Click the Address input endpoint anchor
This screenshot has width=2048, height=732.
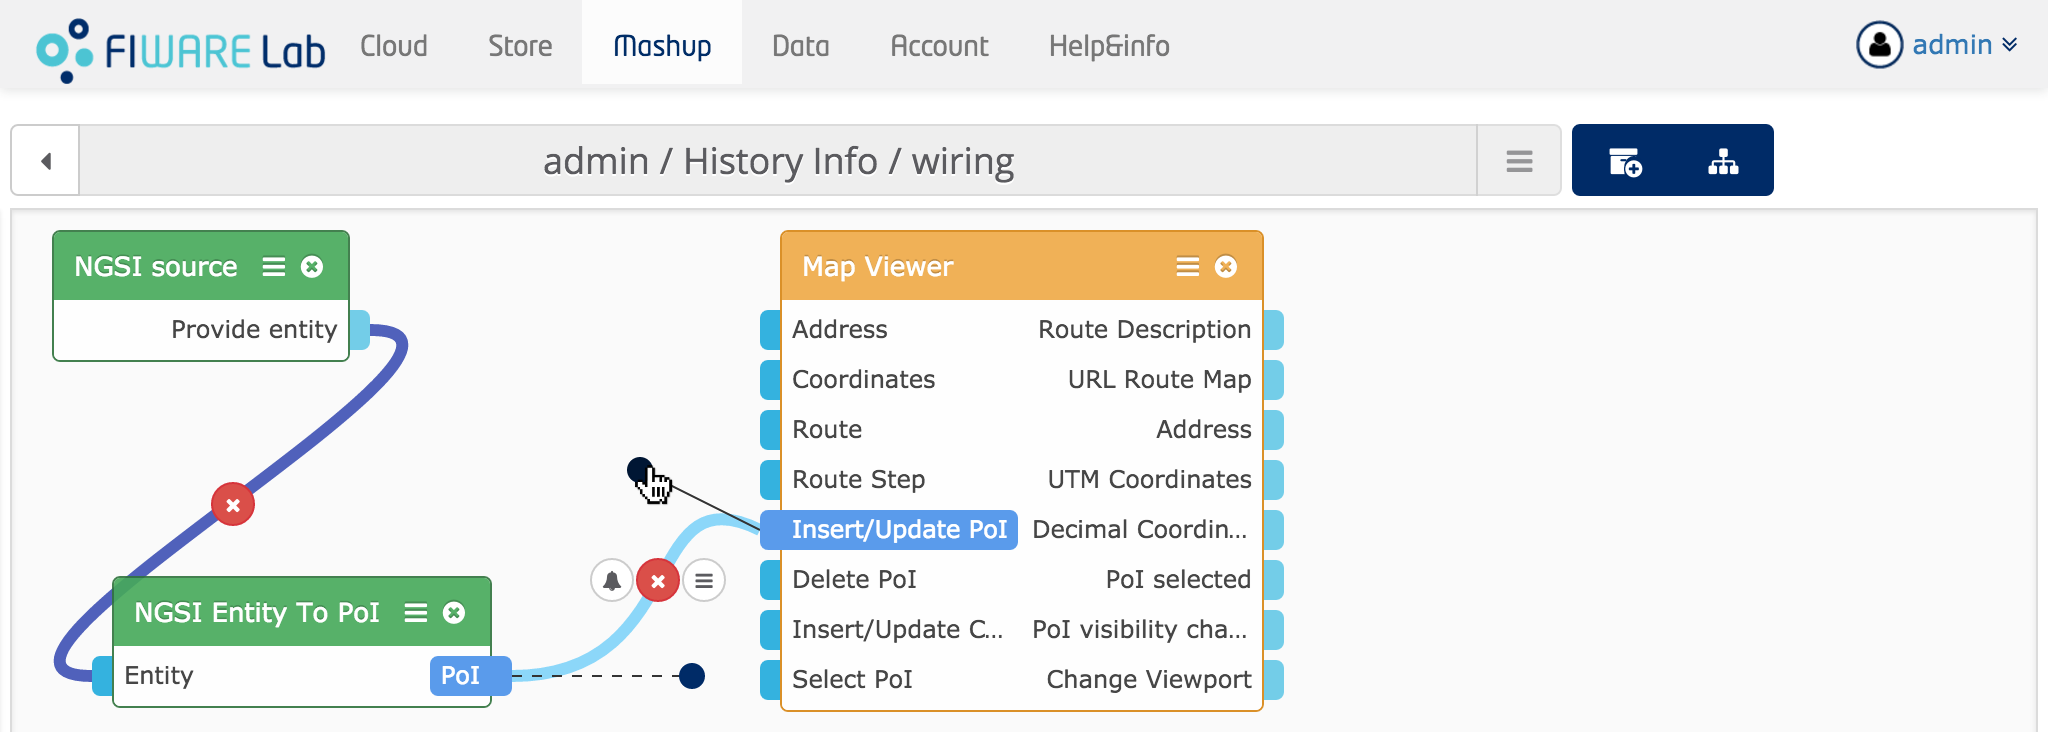(770, 330)
